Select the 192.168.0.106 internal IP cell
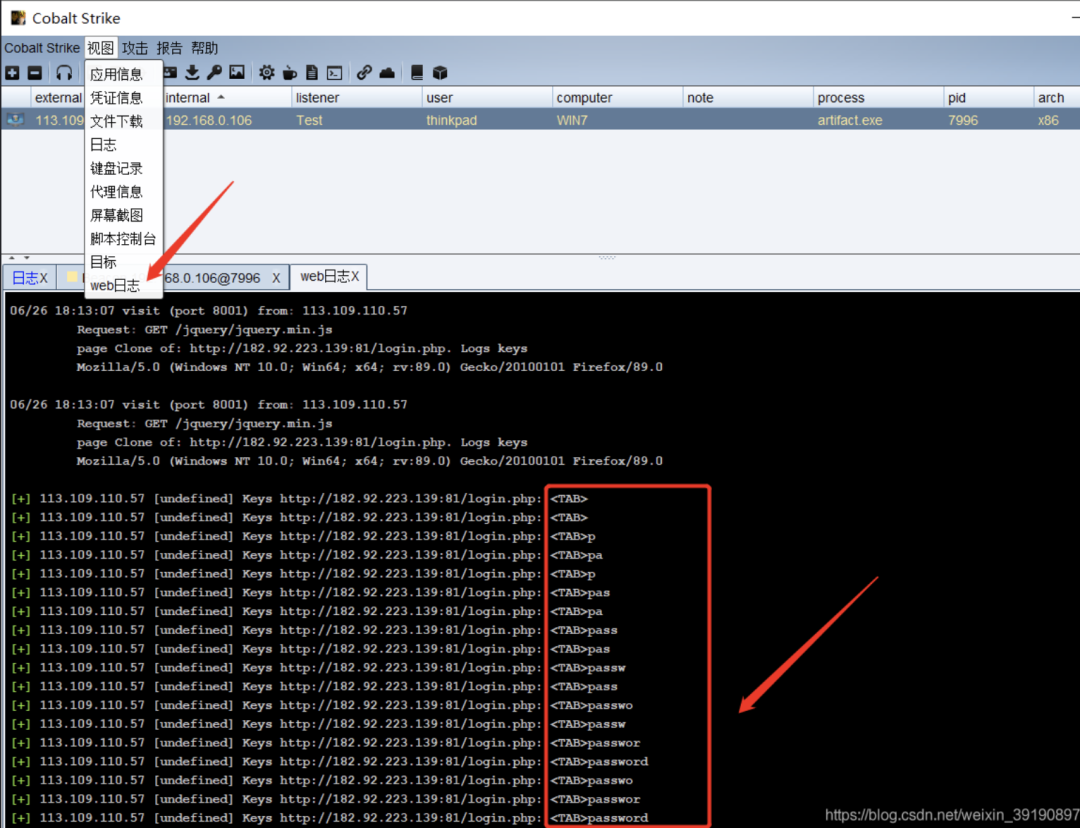 tap(209, 121)
